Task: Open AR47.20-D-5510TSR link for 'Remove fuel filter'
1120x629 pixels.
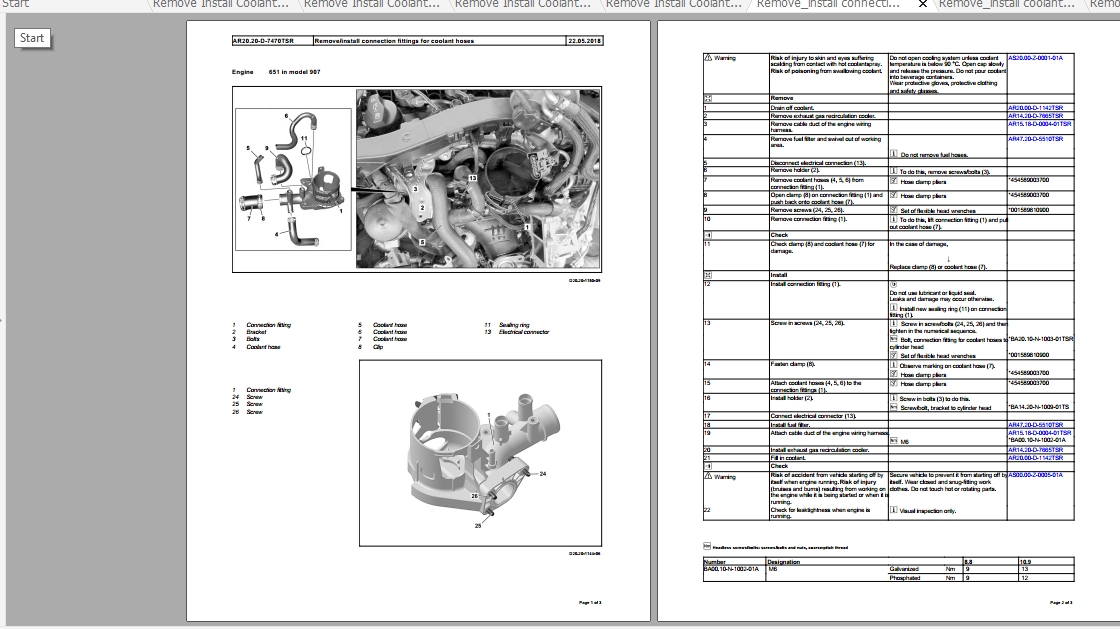Action: click(x=1035, y=139)
